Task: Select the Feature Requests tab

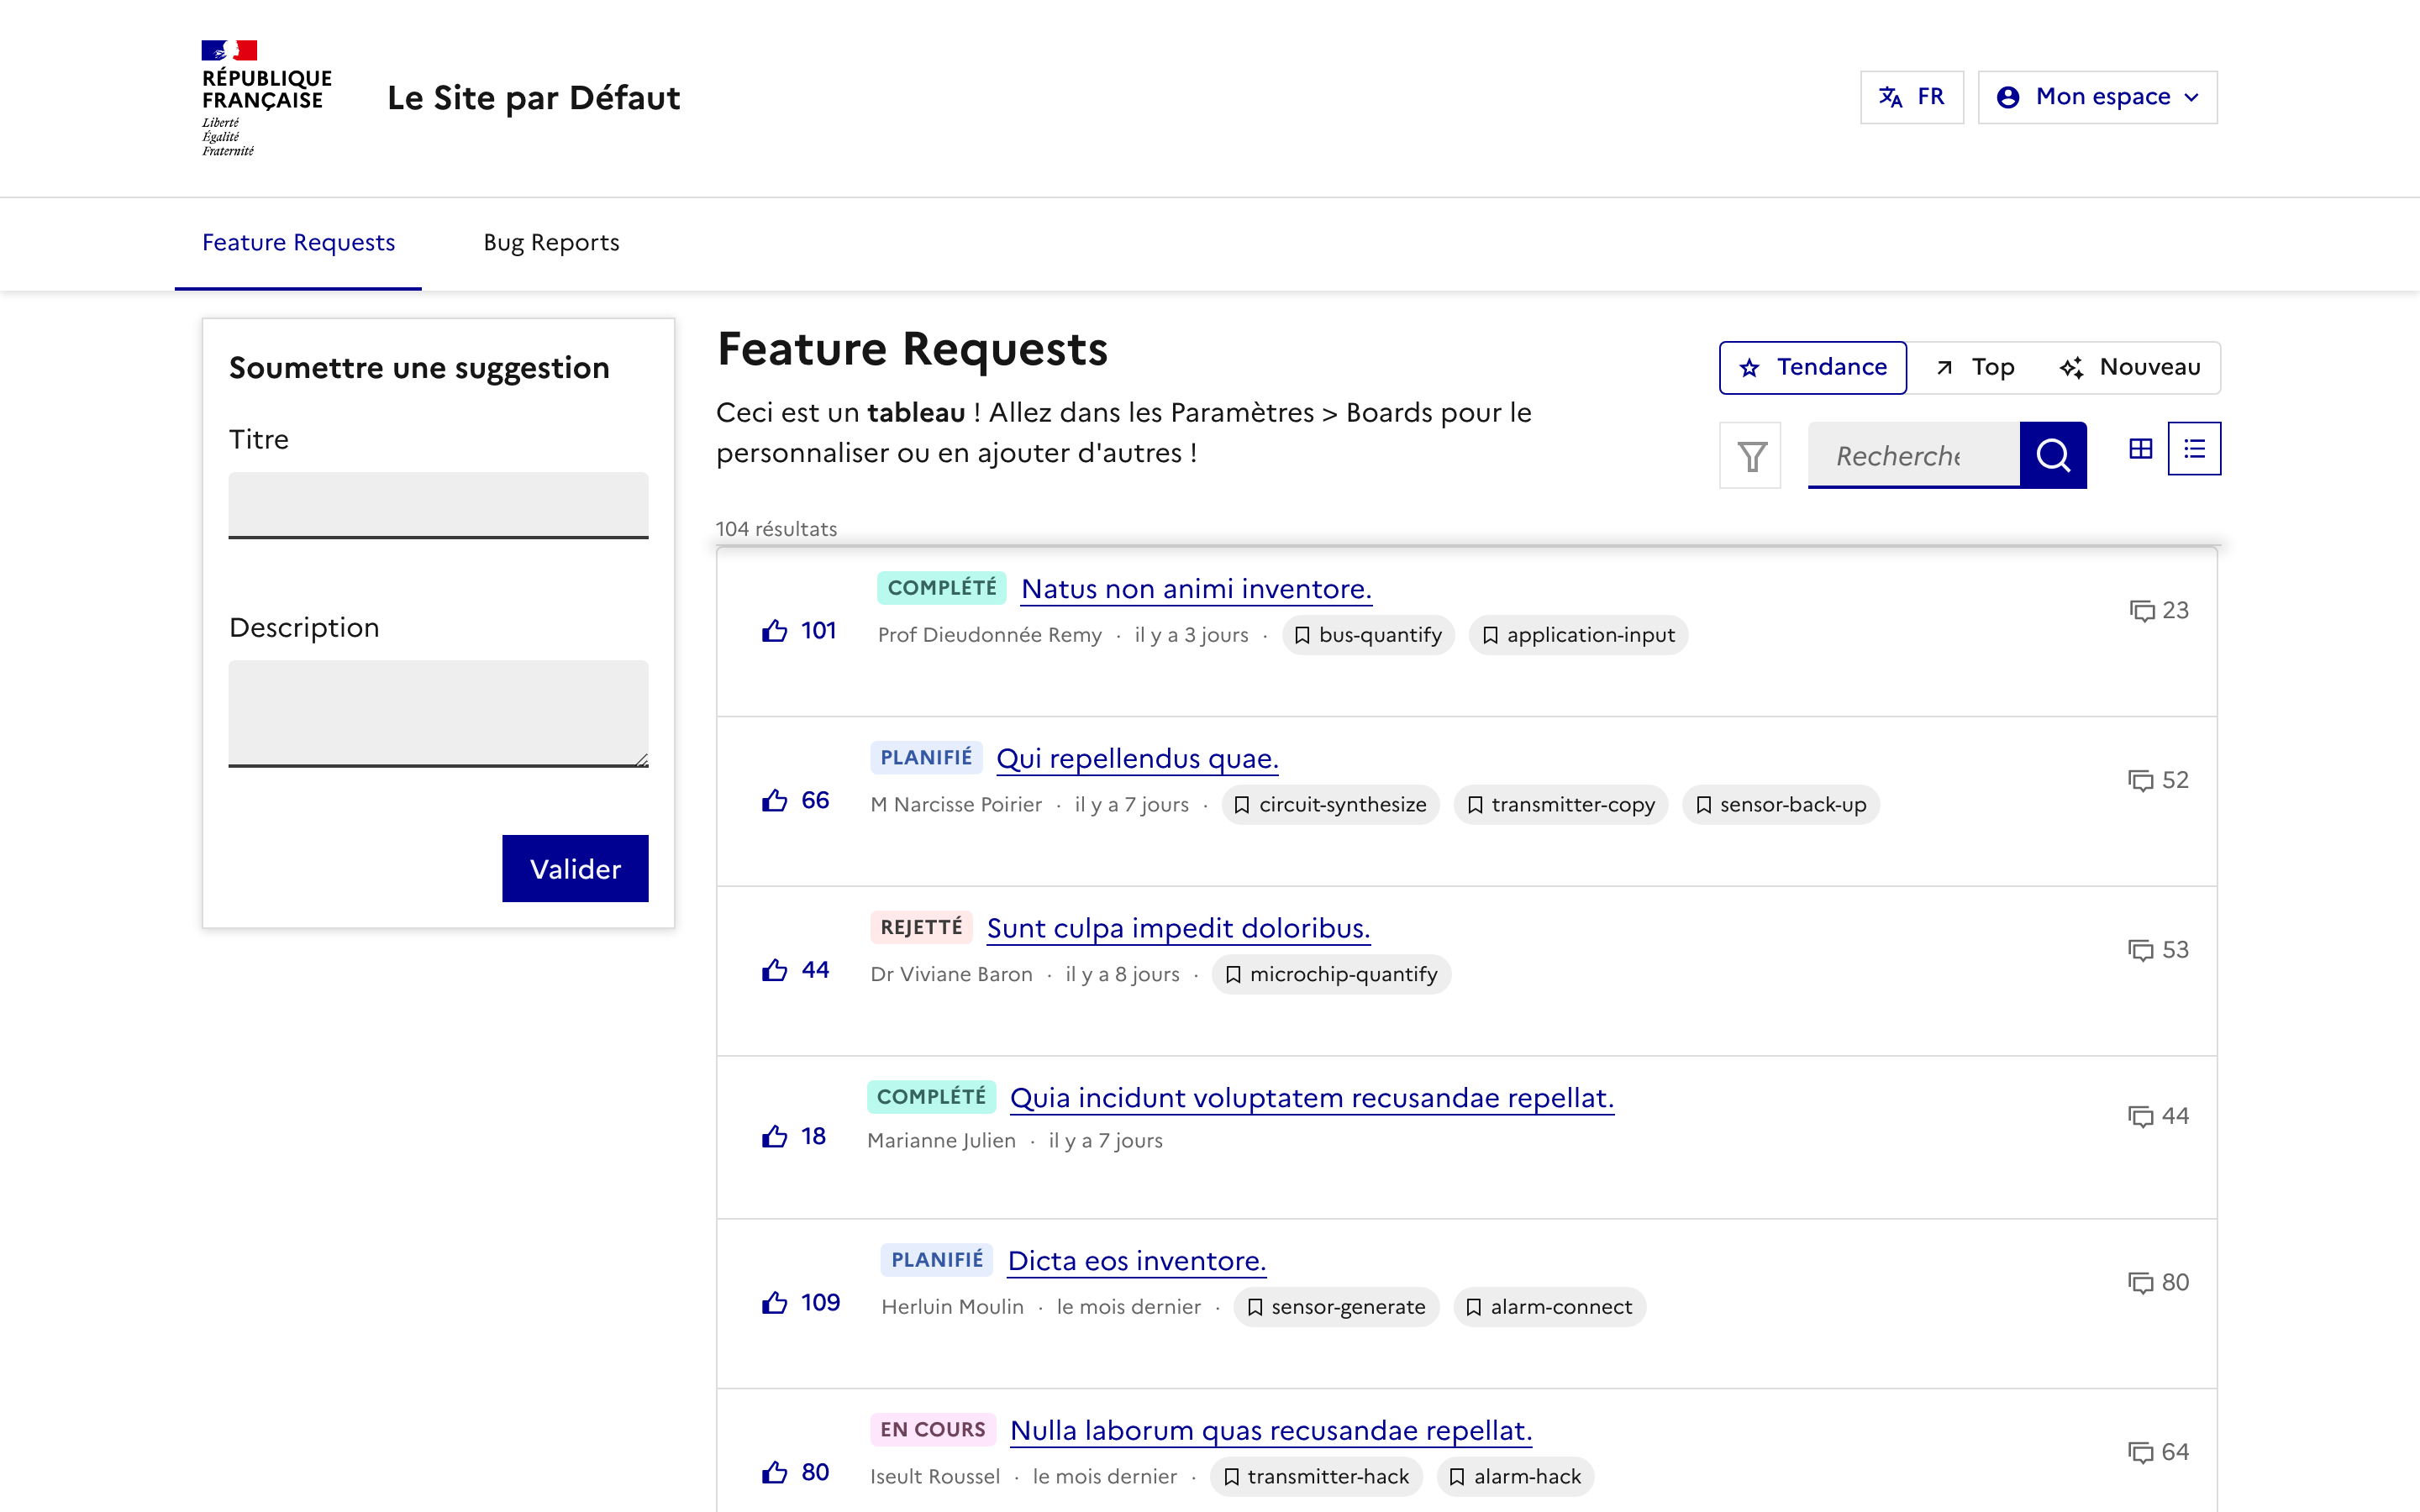Action: tap(298, 243)
